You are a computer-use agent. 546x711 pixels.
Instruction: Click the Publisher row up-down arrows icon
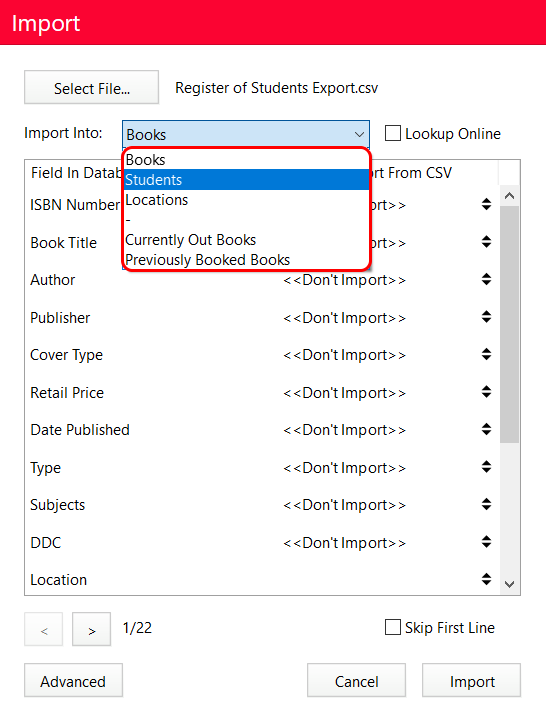486,317
